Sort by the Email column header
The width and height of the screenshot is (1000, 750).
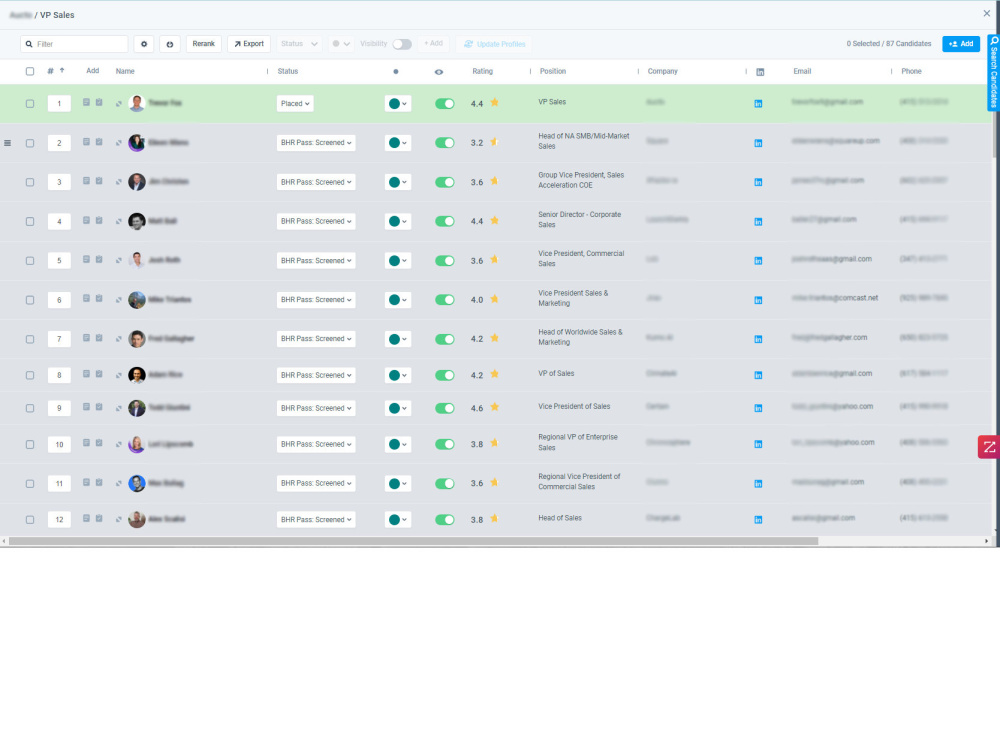[x=802, y=71]
